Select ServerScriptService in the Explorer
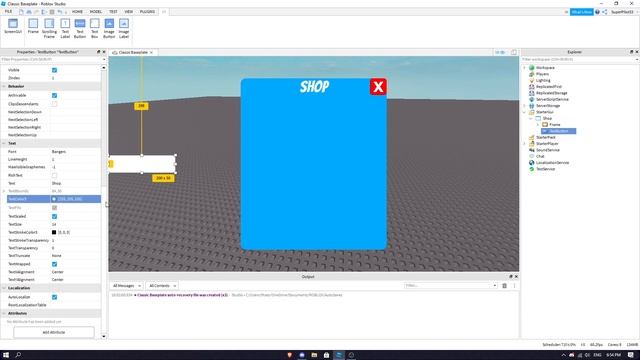 (x=552, y=99)
